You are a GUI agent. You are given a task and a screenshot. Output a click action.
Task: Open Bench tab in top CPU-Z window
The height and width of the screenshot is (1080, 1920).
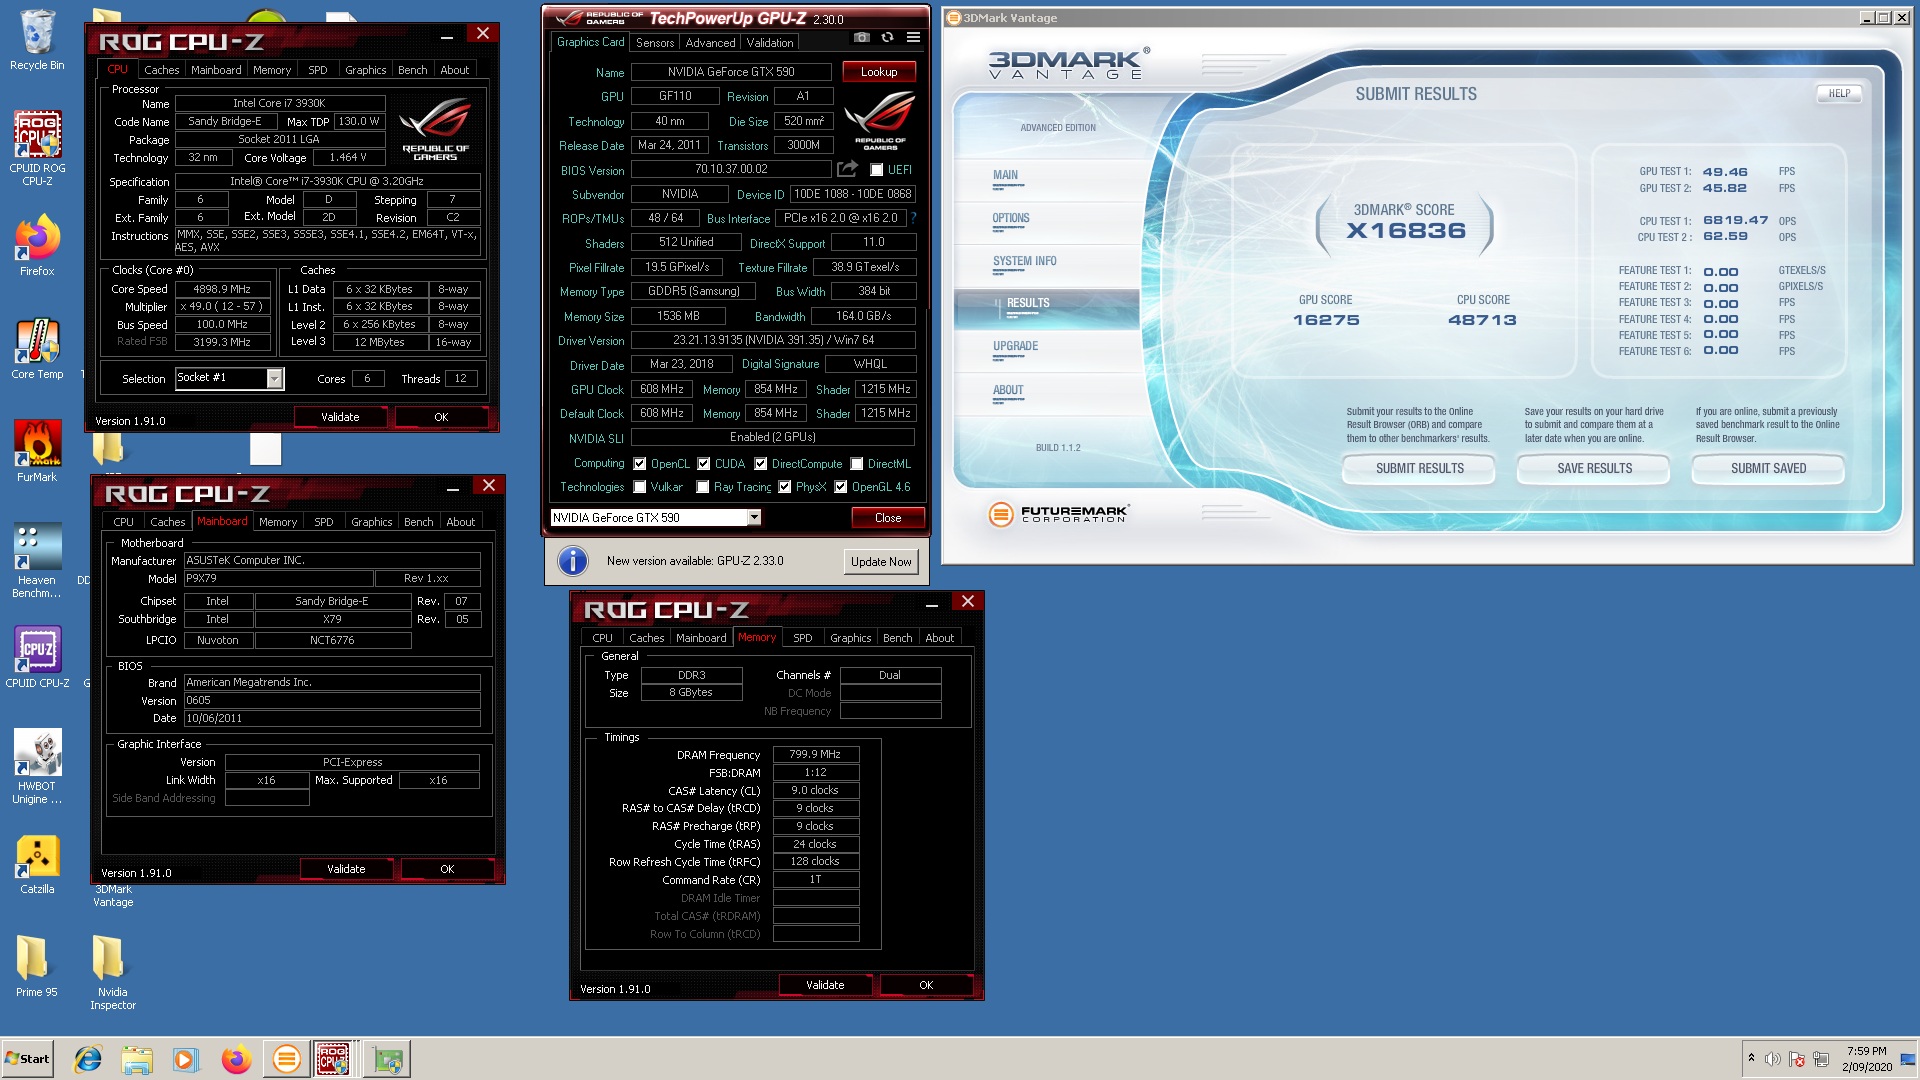tap(412, 70)
